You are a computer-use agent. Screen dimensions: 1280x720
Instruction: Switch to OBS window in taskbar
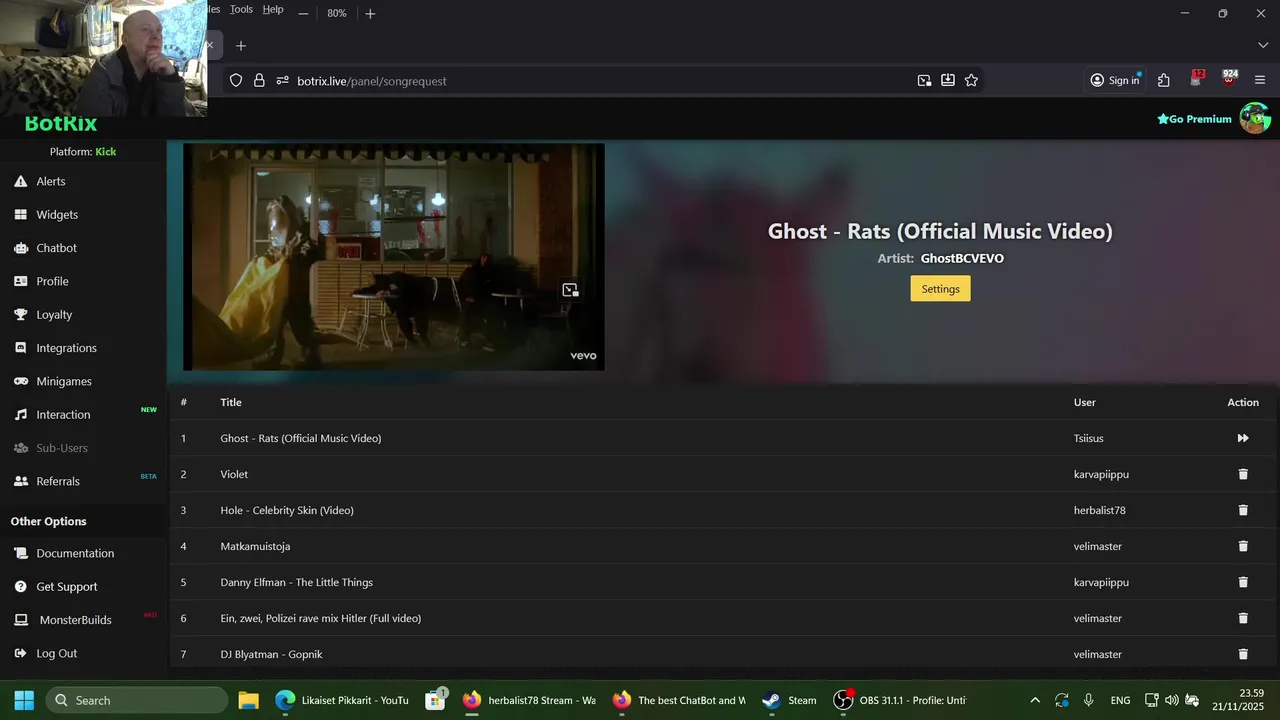tap(900, 700)
